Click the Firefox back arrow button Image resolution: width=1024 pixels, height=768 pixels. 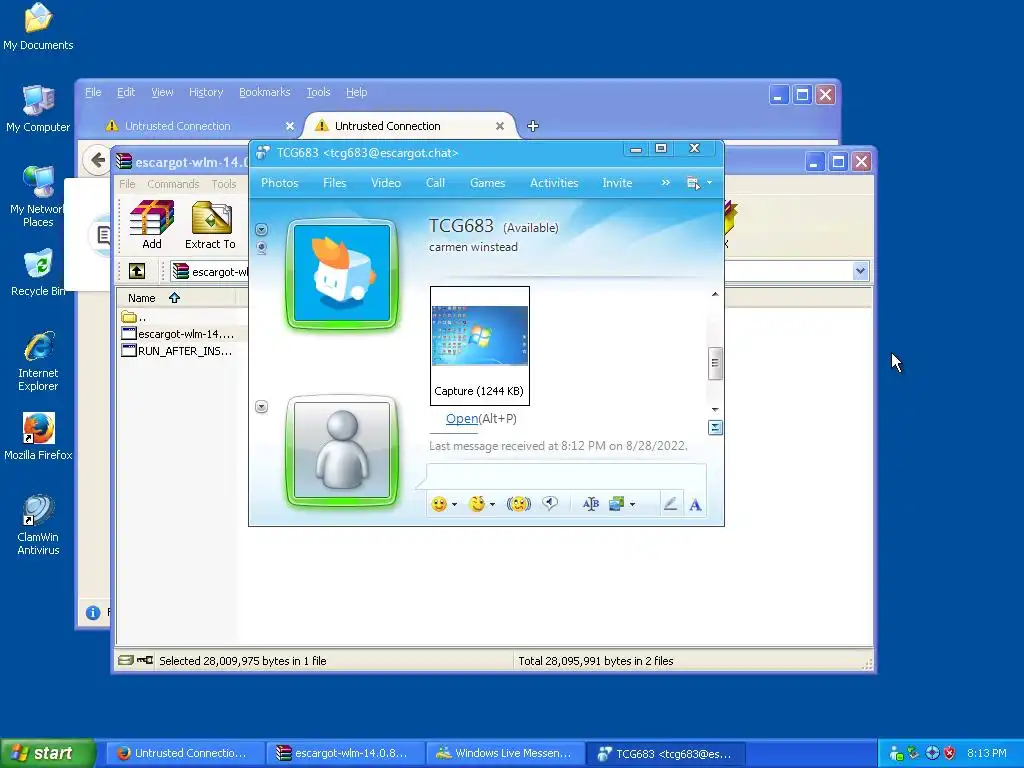97,160
